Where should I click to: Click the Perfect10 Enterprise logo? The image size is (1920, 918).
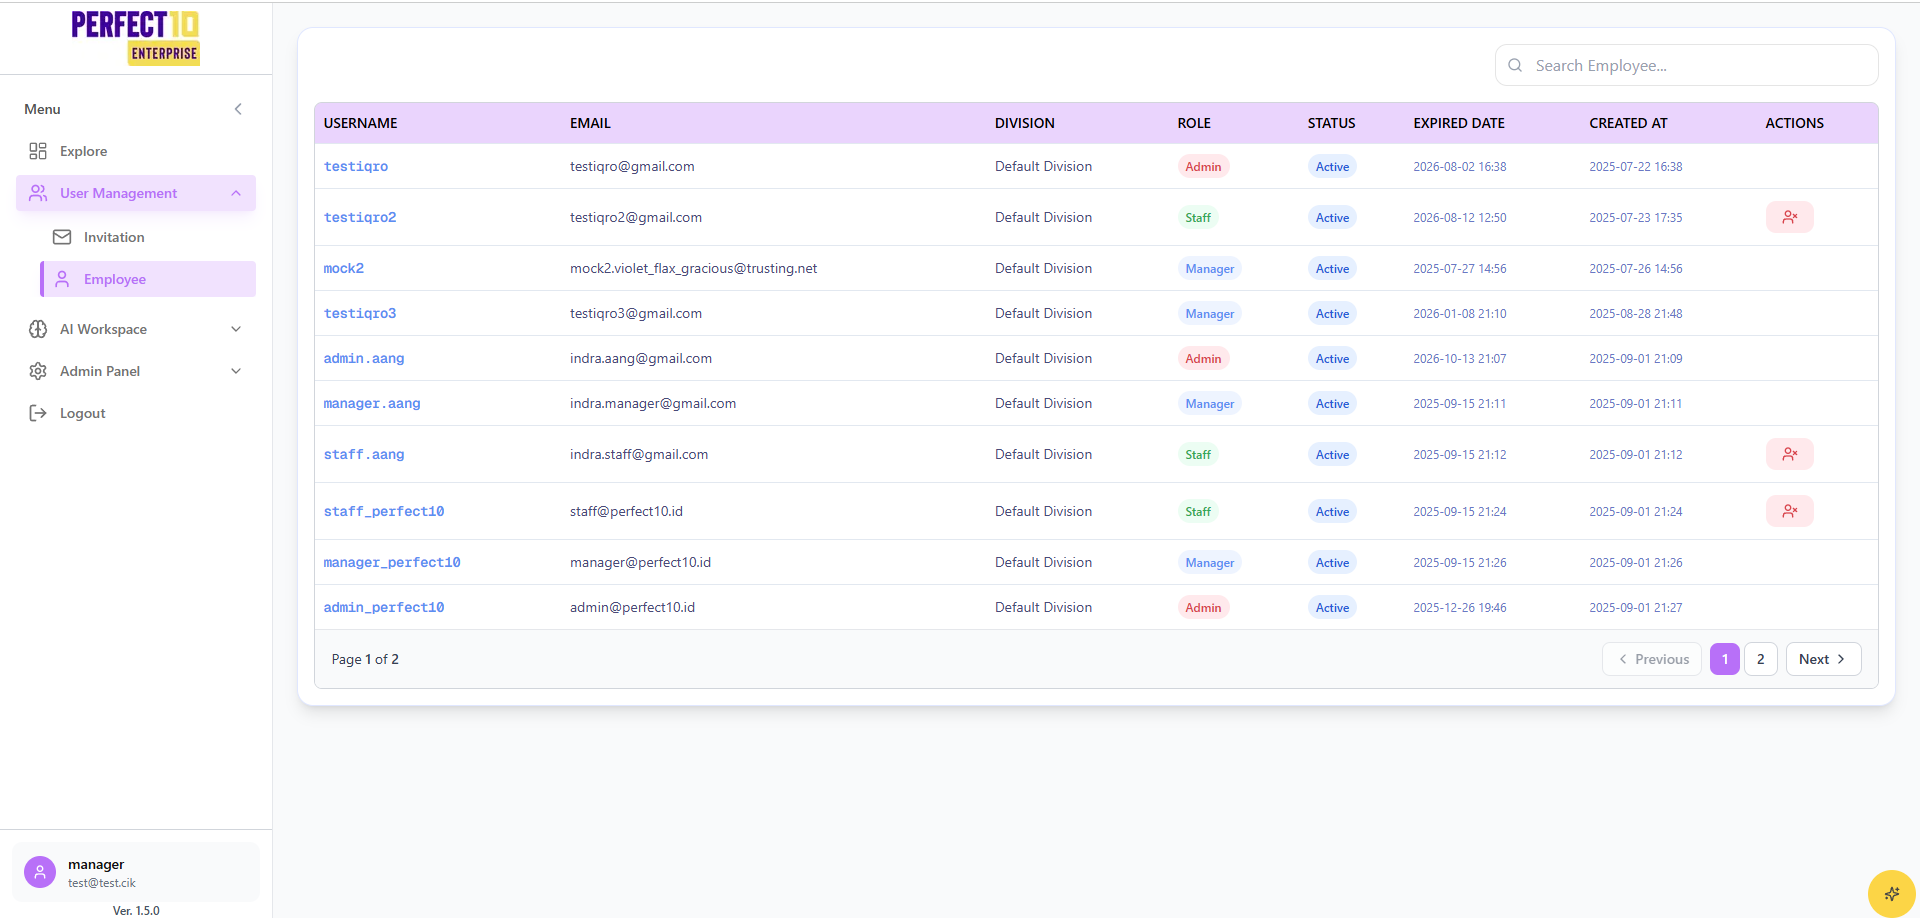(135, 38)
